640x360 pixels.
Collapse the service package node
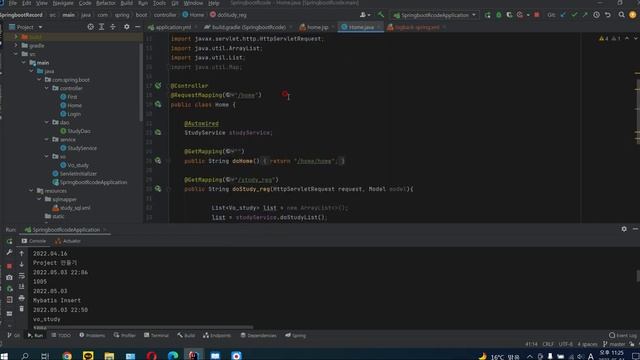pyautogui.click(x=47, y=139)
